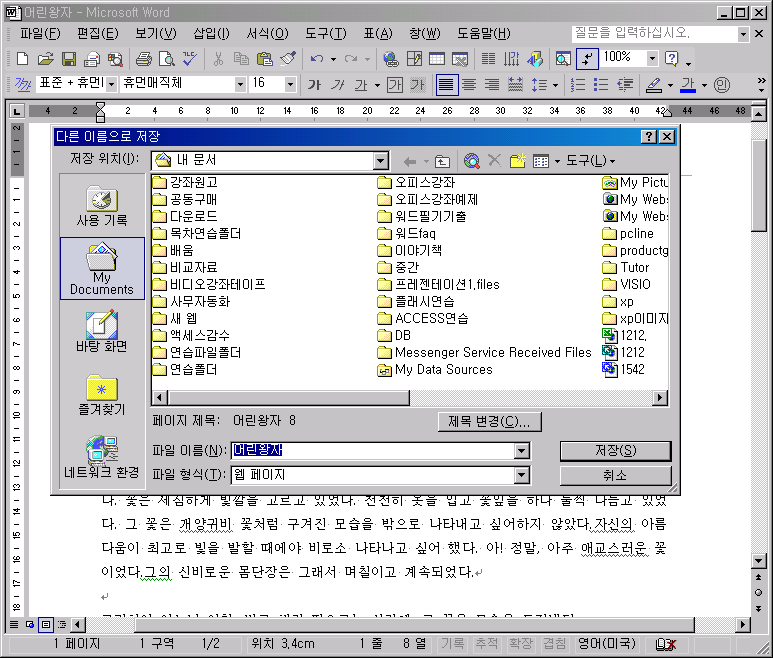
Task: Click the 저장(S) save button
Action: click(616, 451)
